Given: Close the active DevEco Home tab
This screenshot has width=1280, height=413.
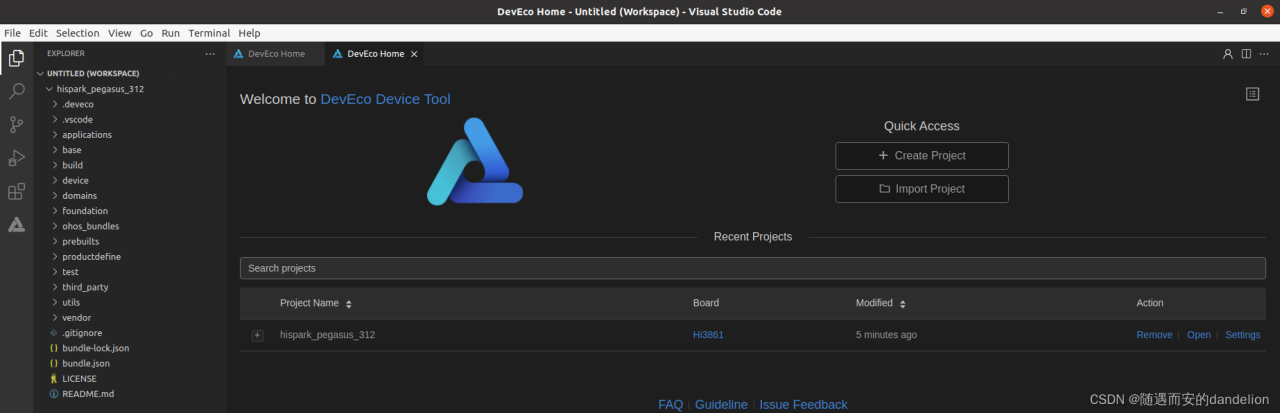Looking at the screenshot, I should point(414,54).
